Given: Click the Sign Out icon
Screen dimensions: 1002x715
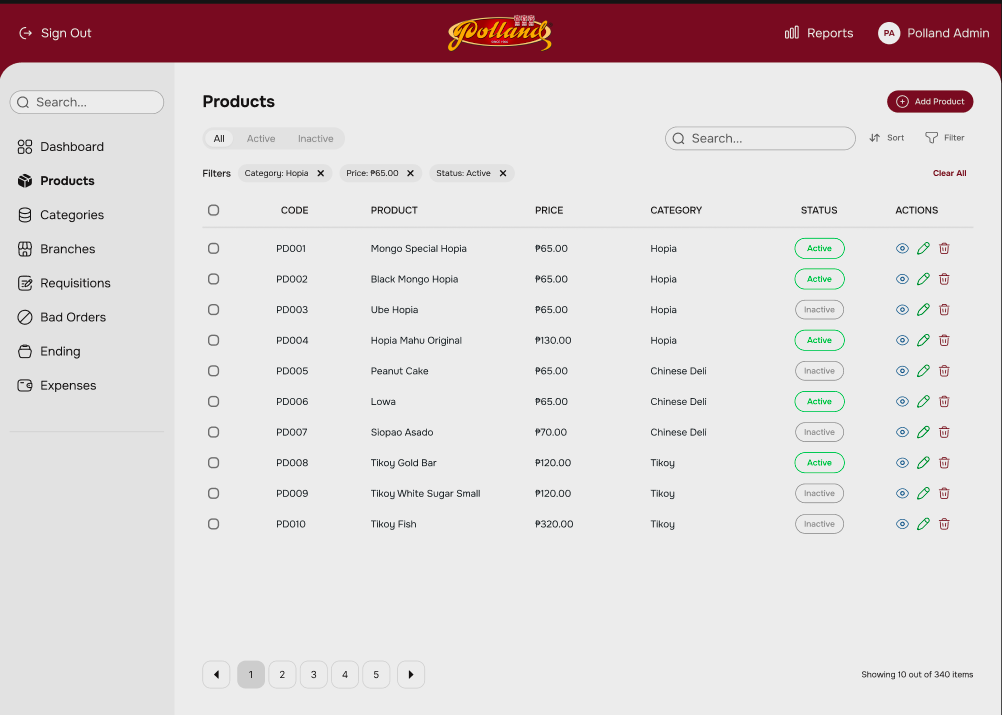Looking at the screenshot, I should click(26, 33).
